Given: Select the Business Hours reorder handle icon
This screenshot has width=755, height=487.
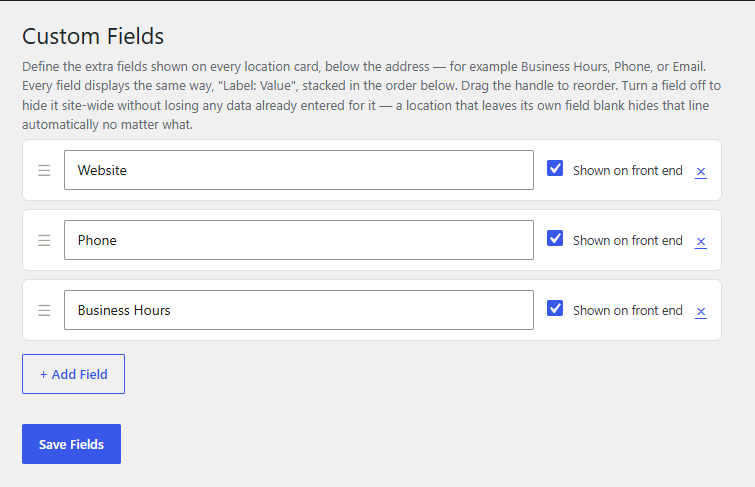Looking at the screenshot, I should point(44,310).
